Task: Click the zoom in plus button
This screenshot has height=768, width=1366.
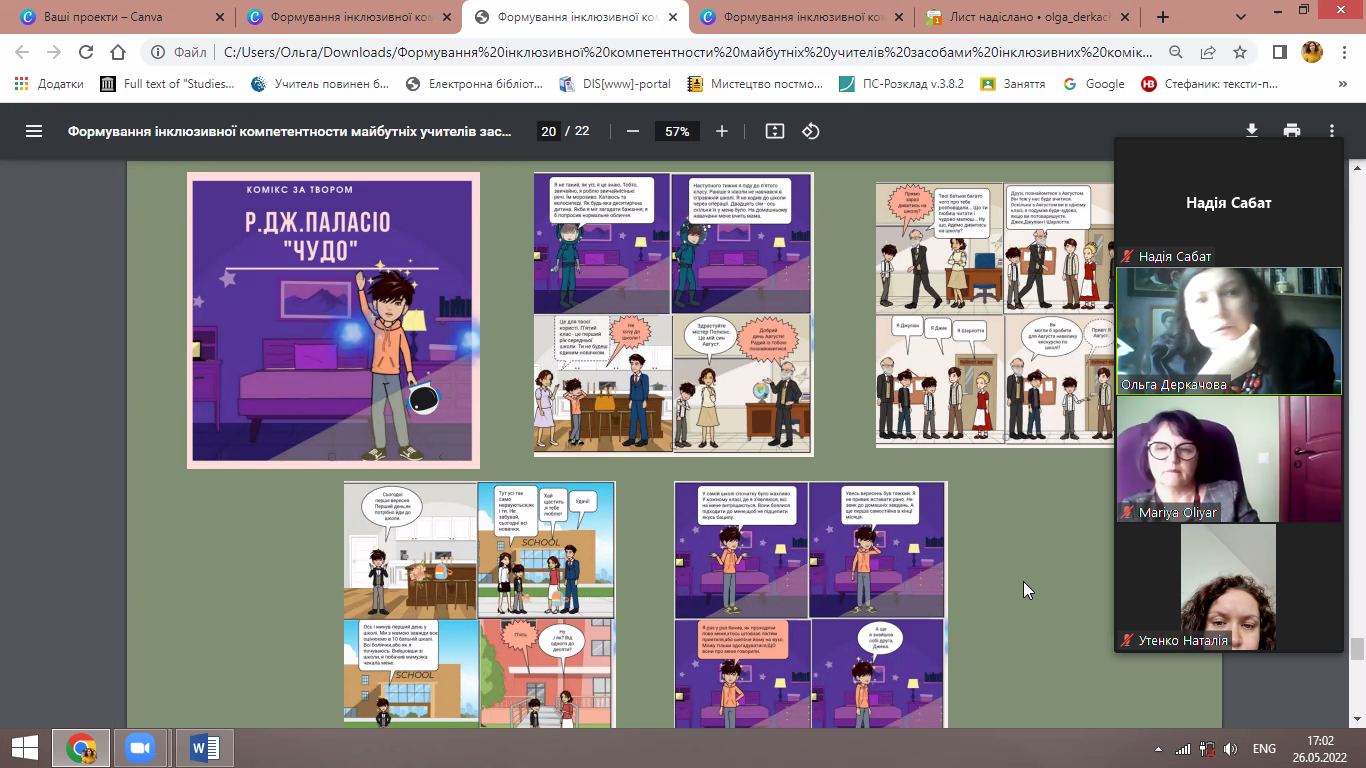Action: [x=722, y=131]
